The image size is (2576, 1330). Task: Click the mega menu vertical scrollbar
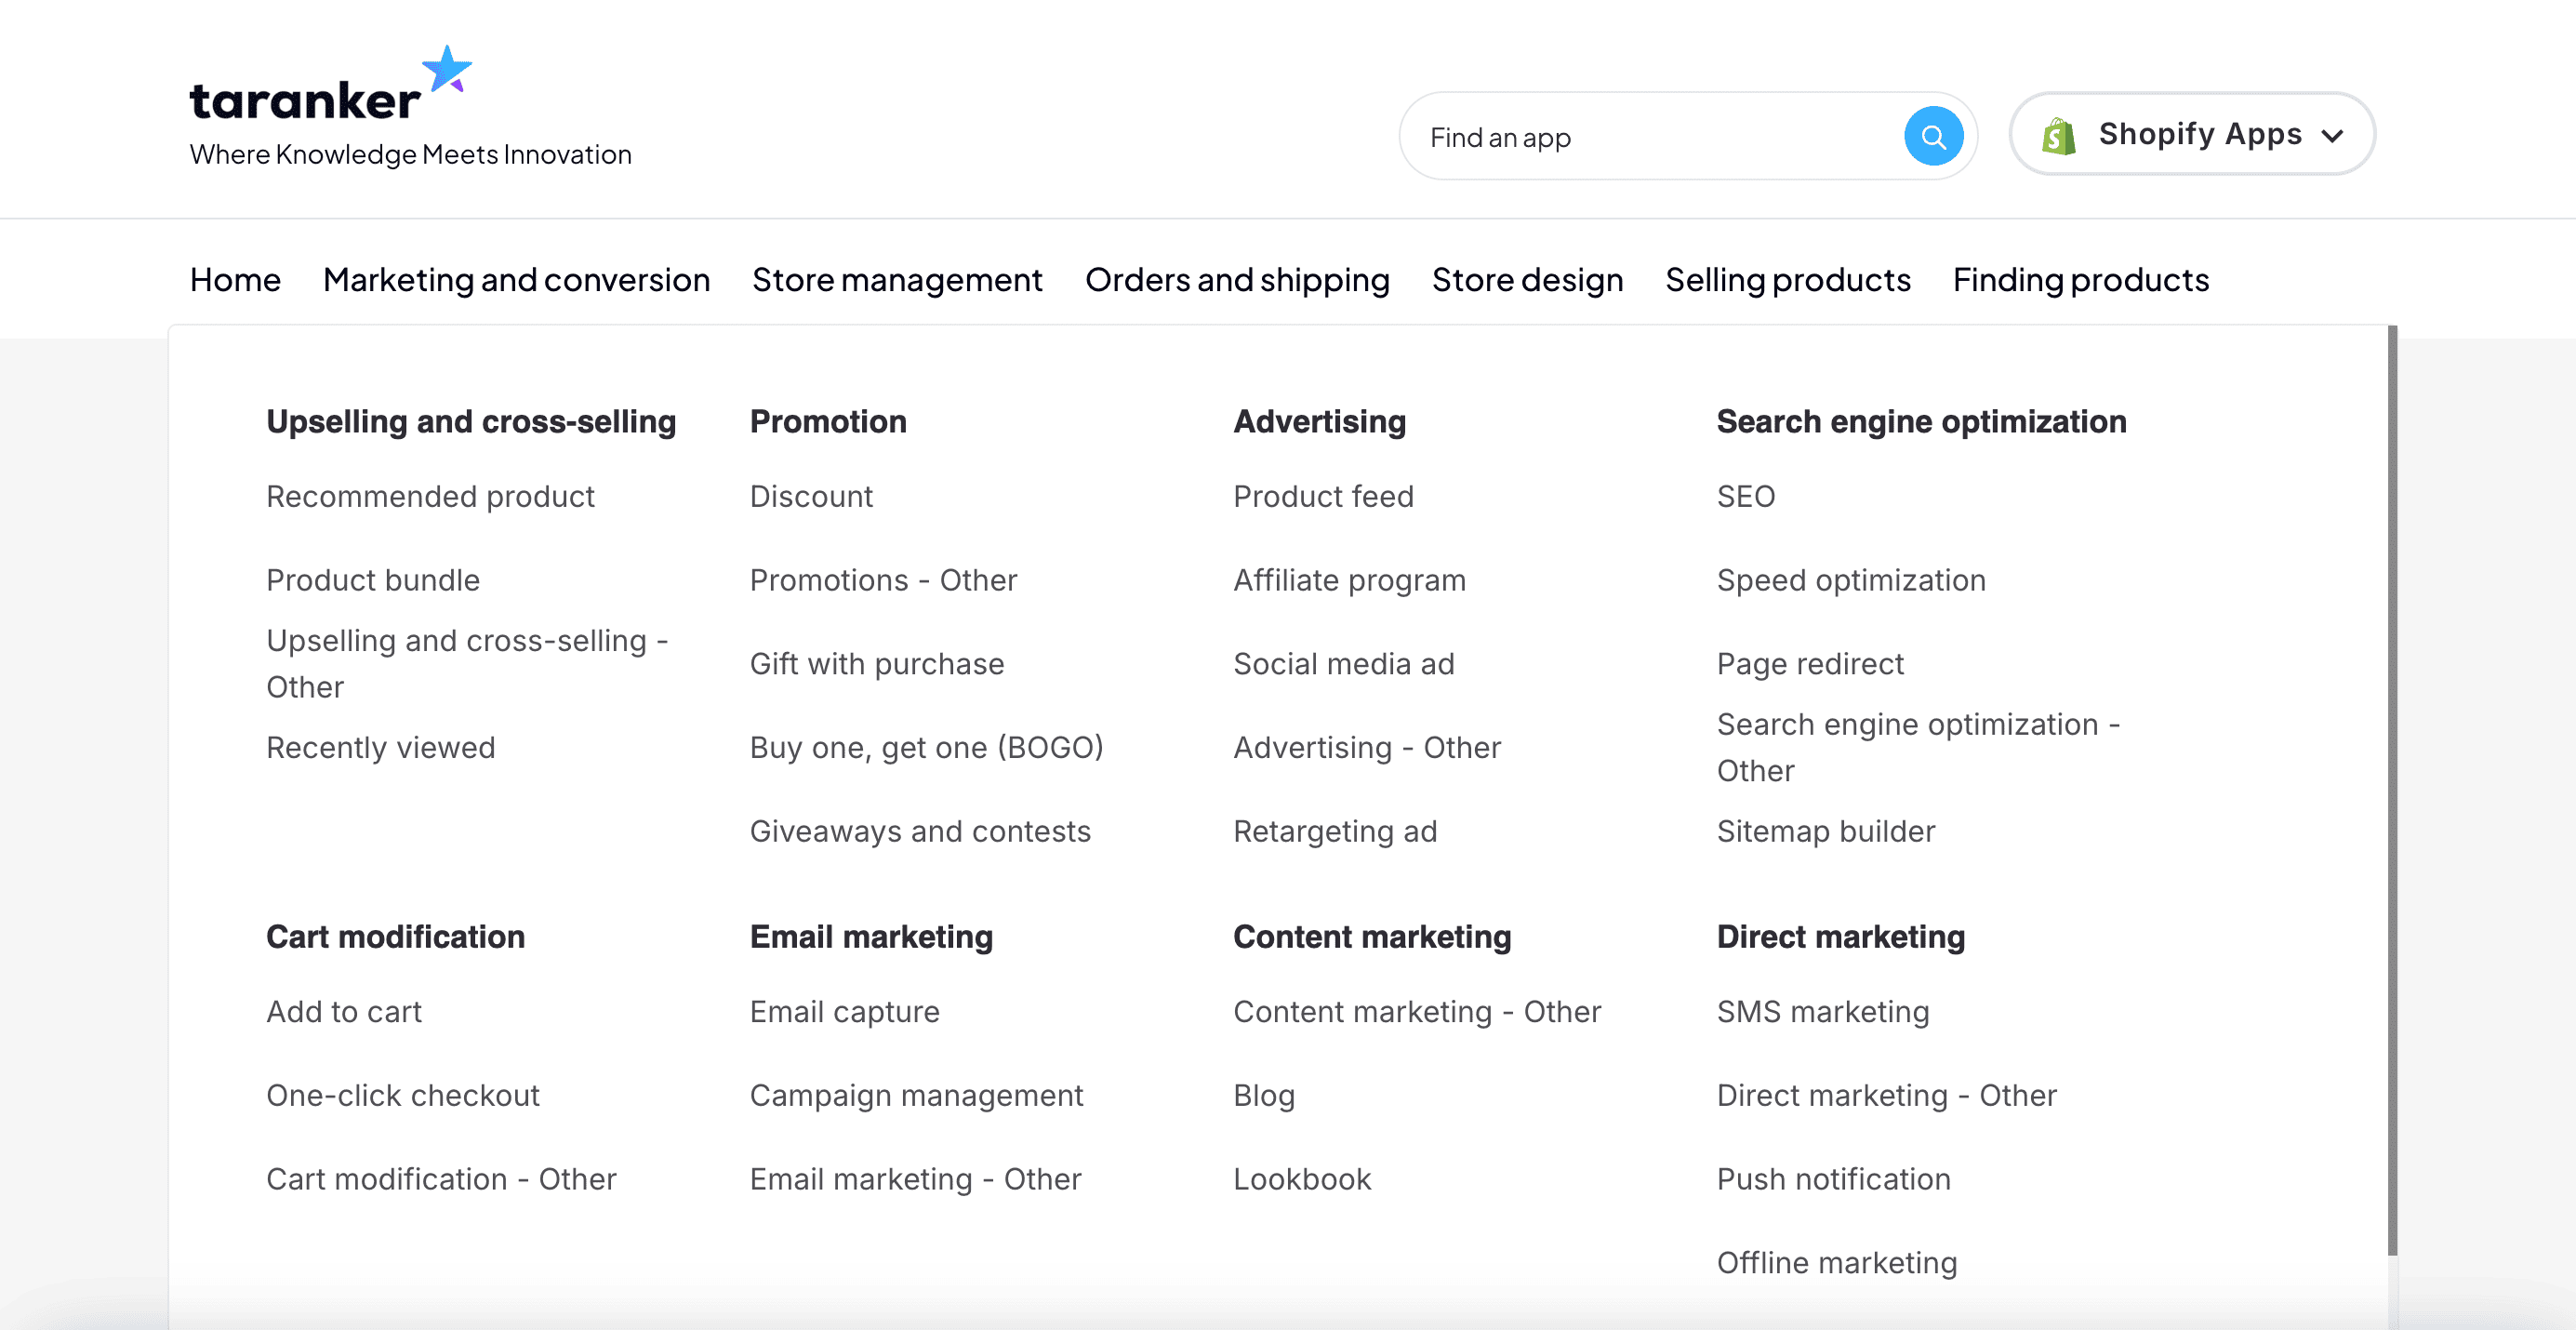click(2392, 790)
